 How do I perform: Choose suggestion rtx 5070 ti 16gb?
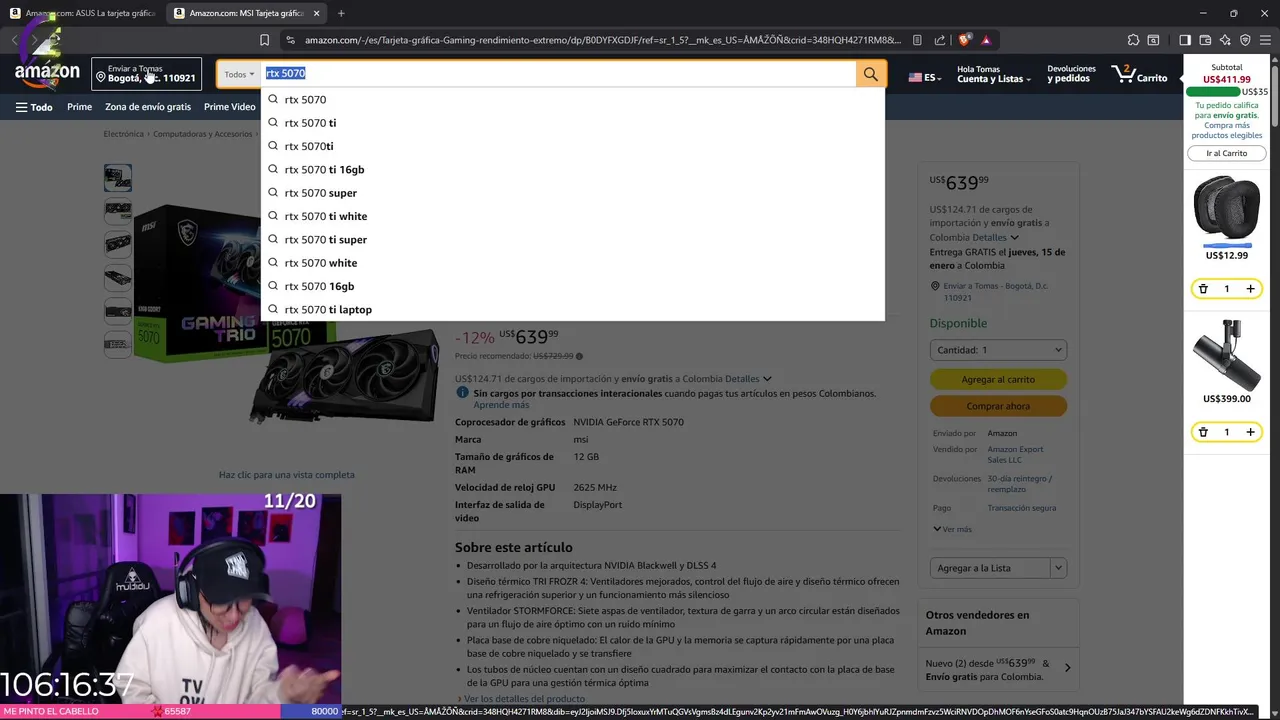click(572, 169)
